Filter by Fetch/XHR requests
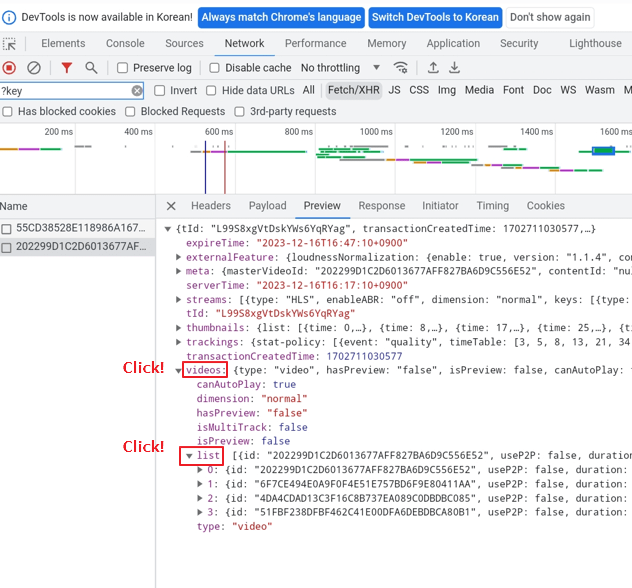 point(353,90)
